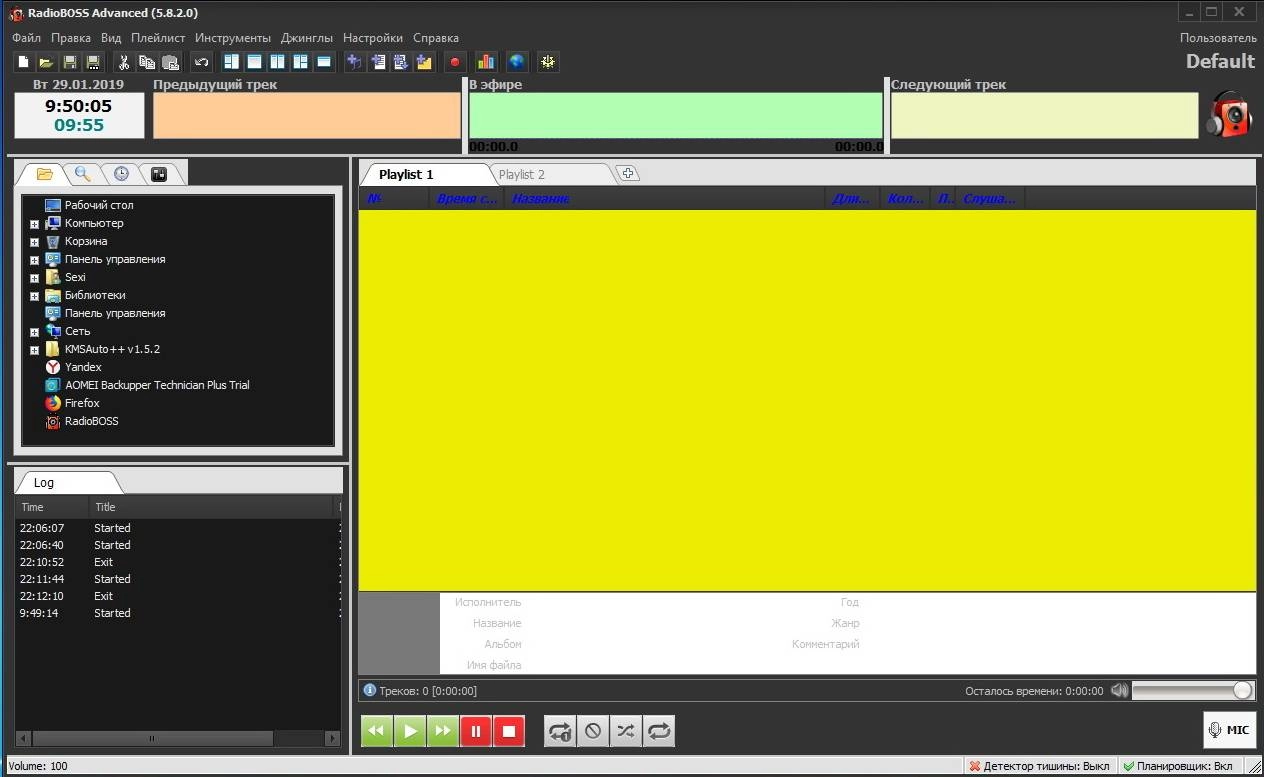1264x777 pixels.
Task: Skip to next track (forward button)
Action: [x=443, y=731]
